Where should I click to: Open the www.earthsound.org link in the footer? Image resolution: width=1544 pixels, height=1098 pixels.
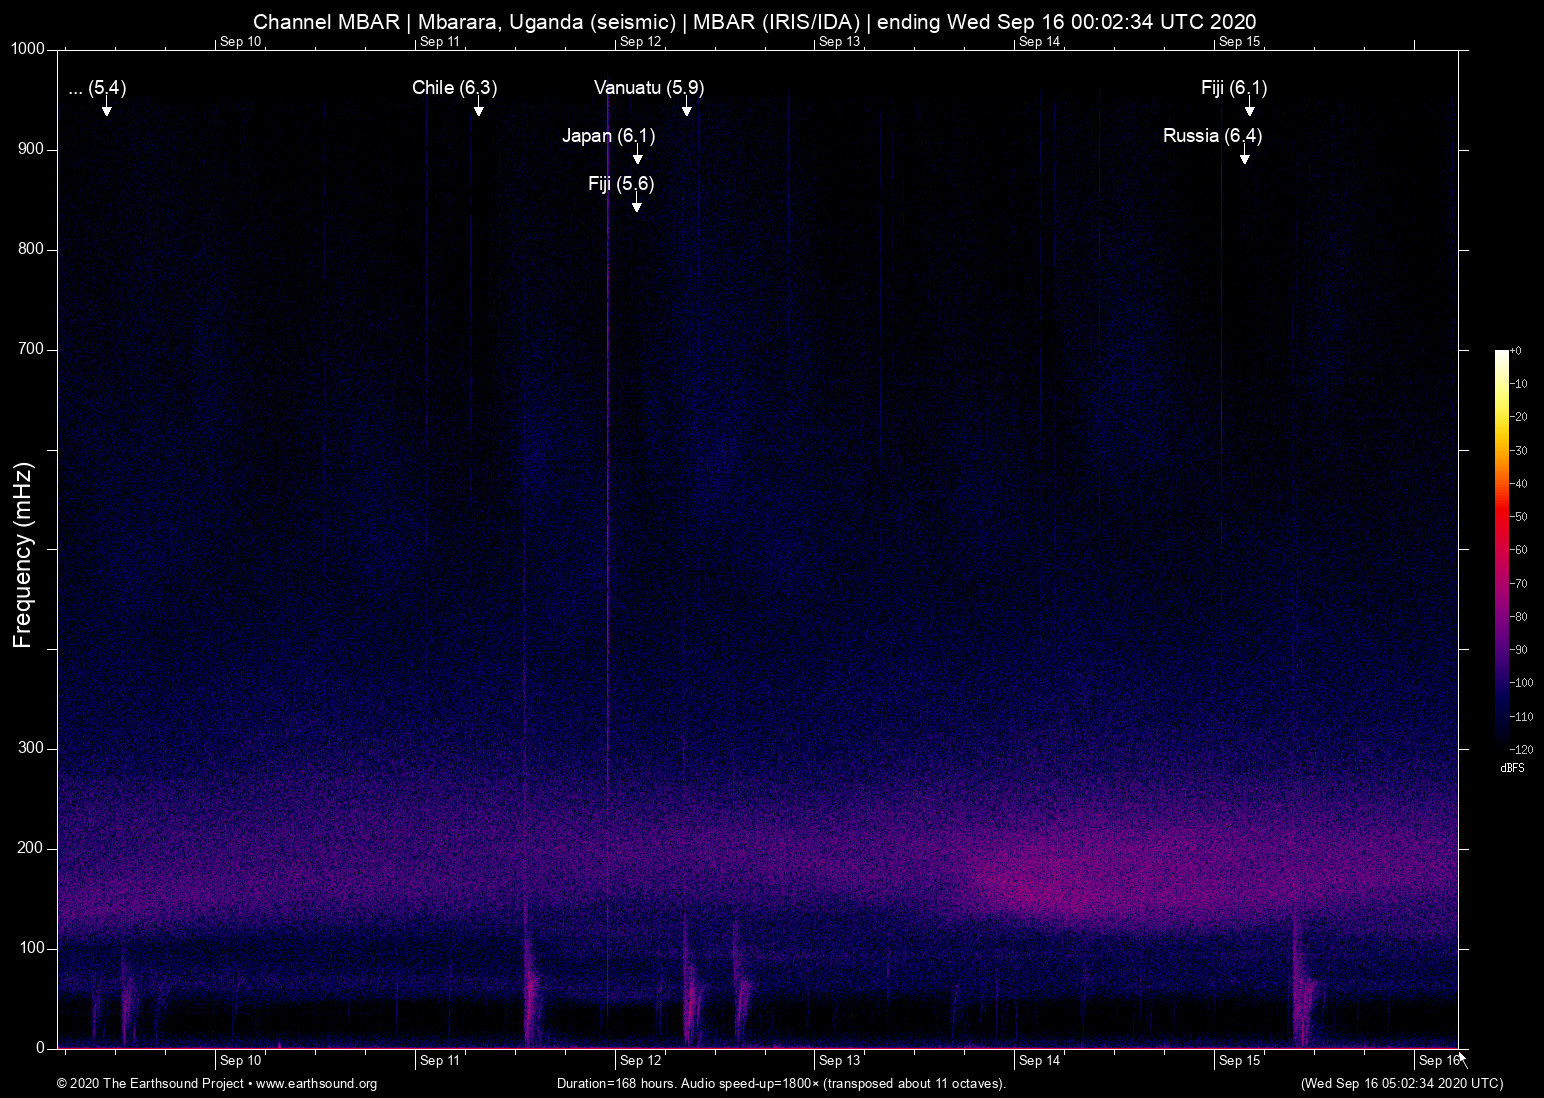click(316, 1083)
